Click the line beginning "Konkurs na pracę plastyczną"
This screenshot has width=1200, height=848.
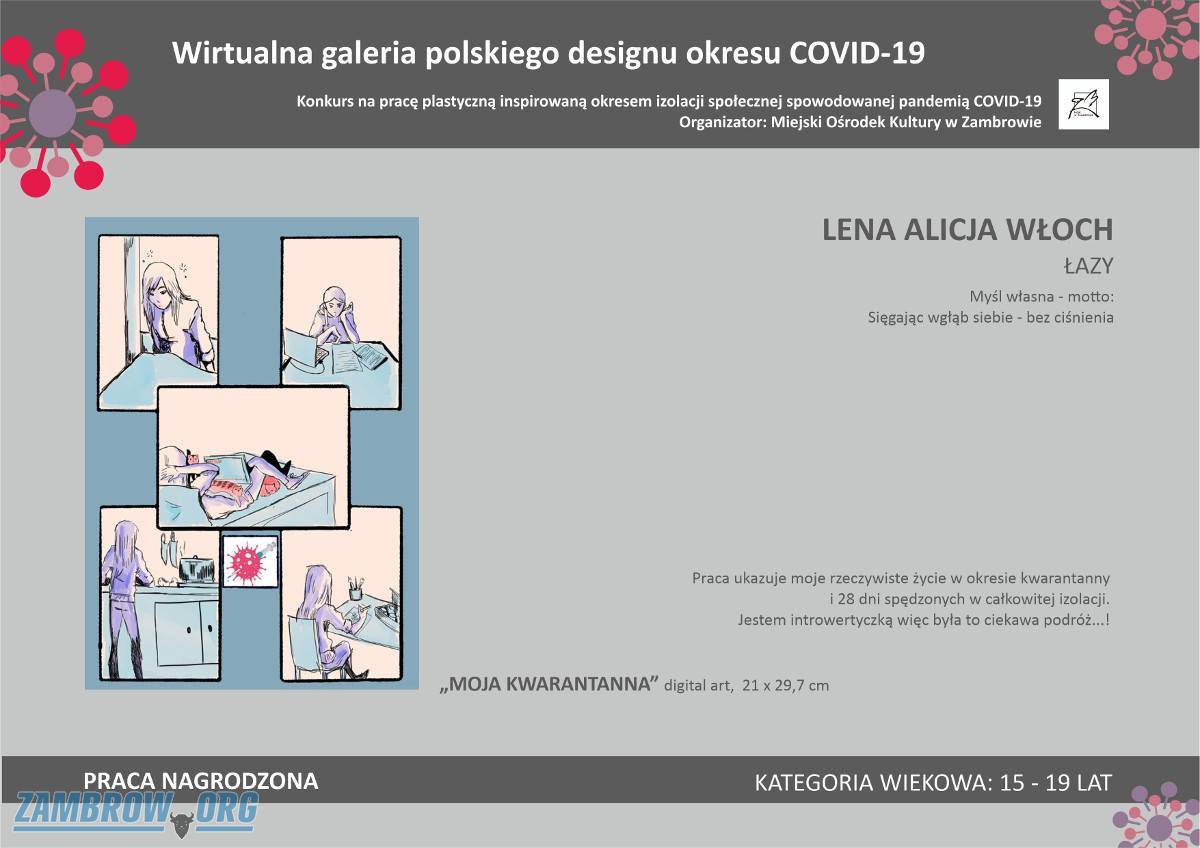coord(669,101)
